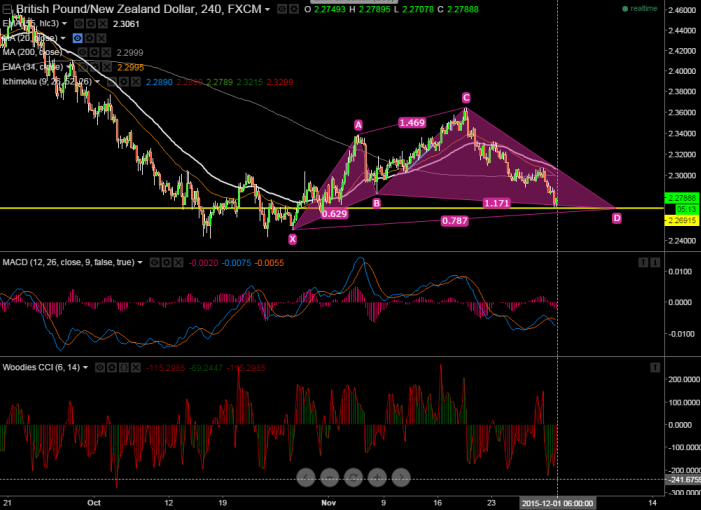Select pattern point label D

point(617,218)
